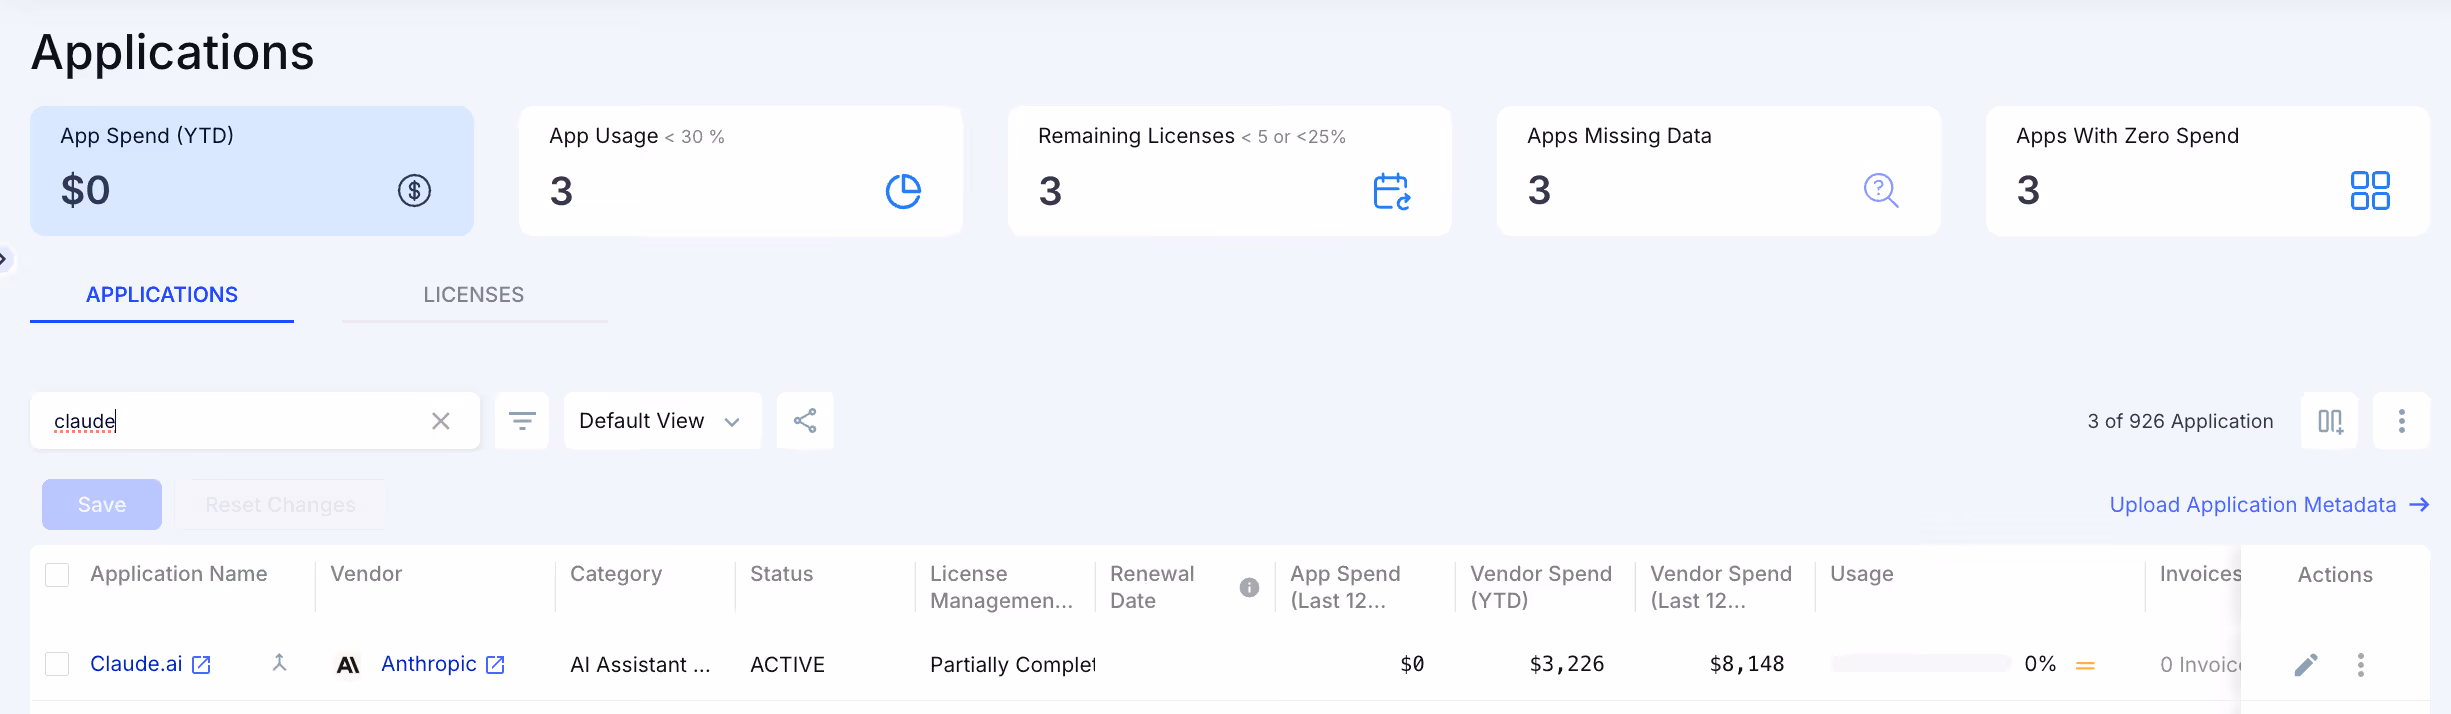Click the Anthropic vendor logo
Viewport: 2451px width, 714px height.
pos(348,665)
